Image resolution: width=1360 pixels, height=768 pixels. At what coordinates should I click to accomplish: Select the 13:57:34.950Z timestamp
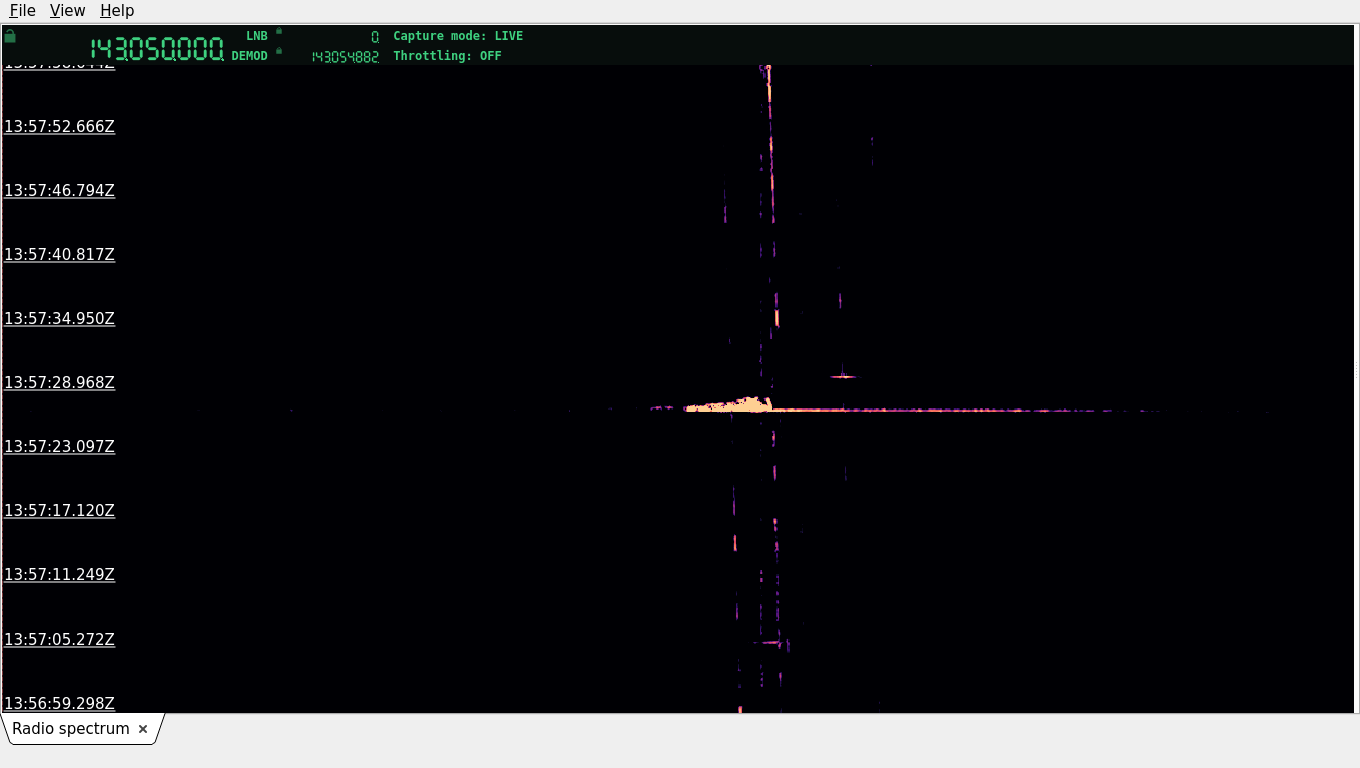pyautogui.click(x=60, y=319)
